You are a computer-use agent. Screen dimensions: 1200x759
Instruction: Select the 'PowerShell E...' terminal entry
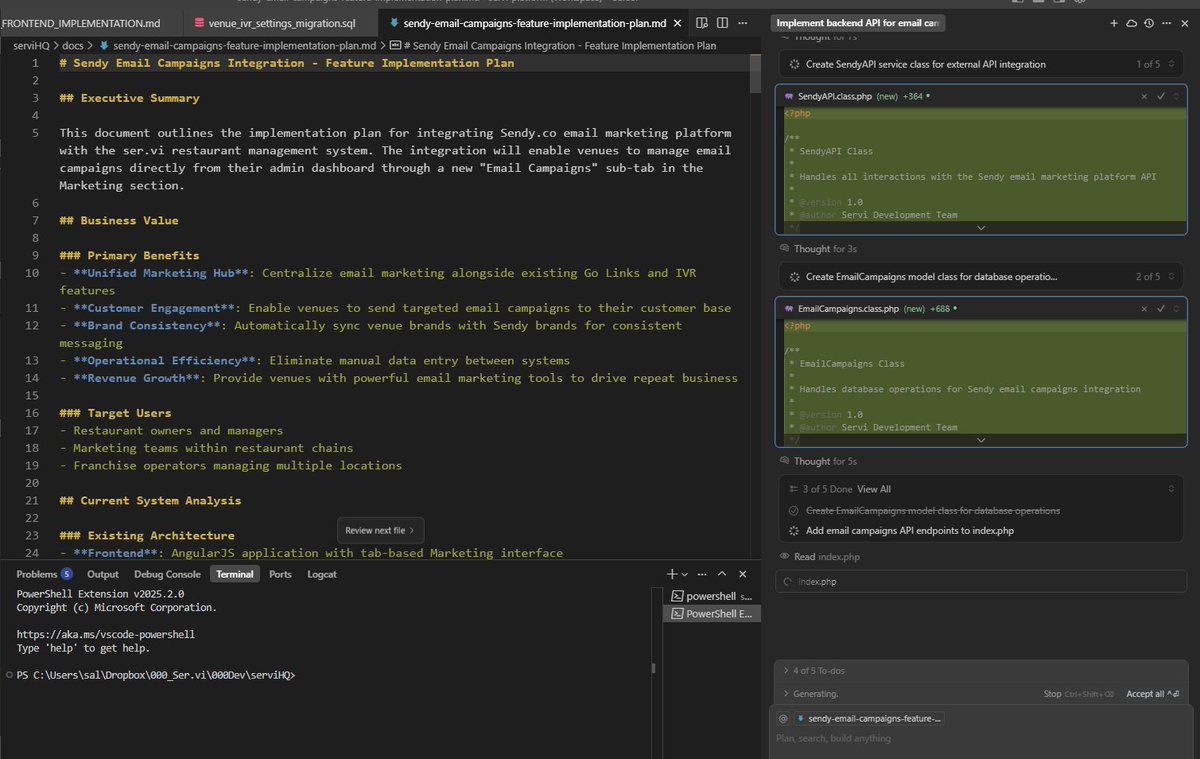click(712, 614)
